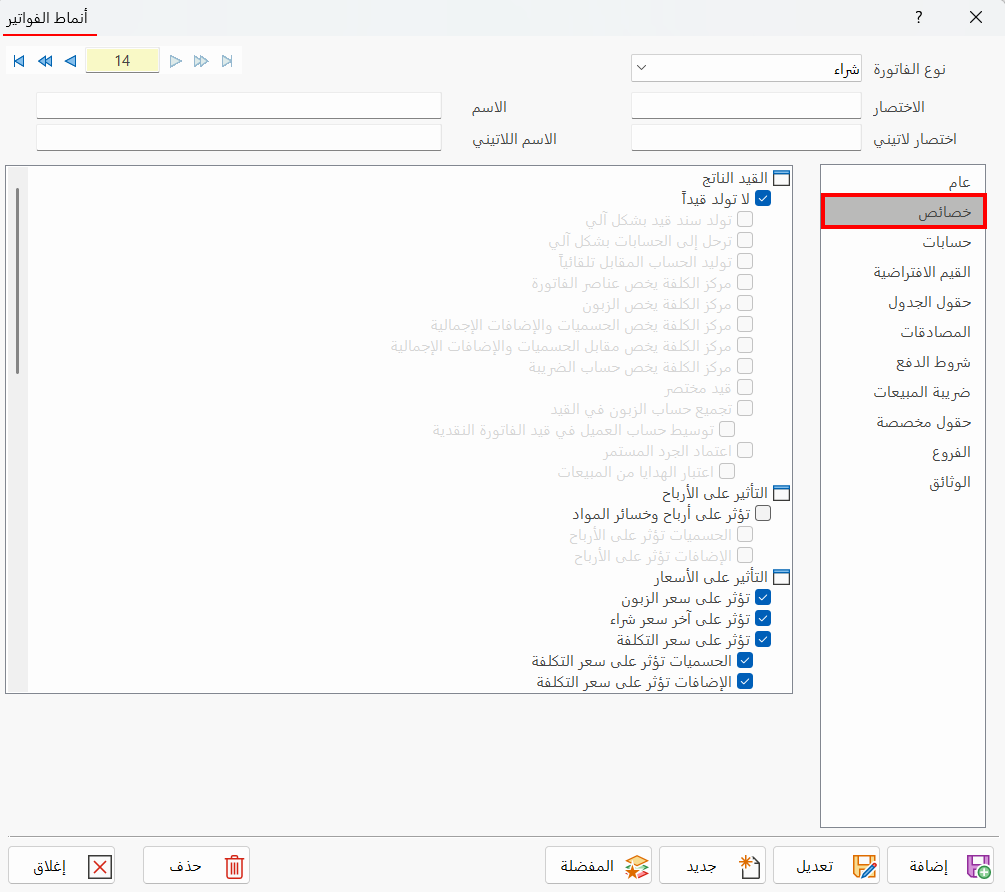Screen dimensions: 1005x892
Task: Click the حذف (Delete) button
Action: pyautogui.click(x=196, y=866)
